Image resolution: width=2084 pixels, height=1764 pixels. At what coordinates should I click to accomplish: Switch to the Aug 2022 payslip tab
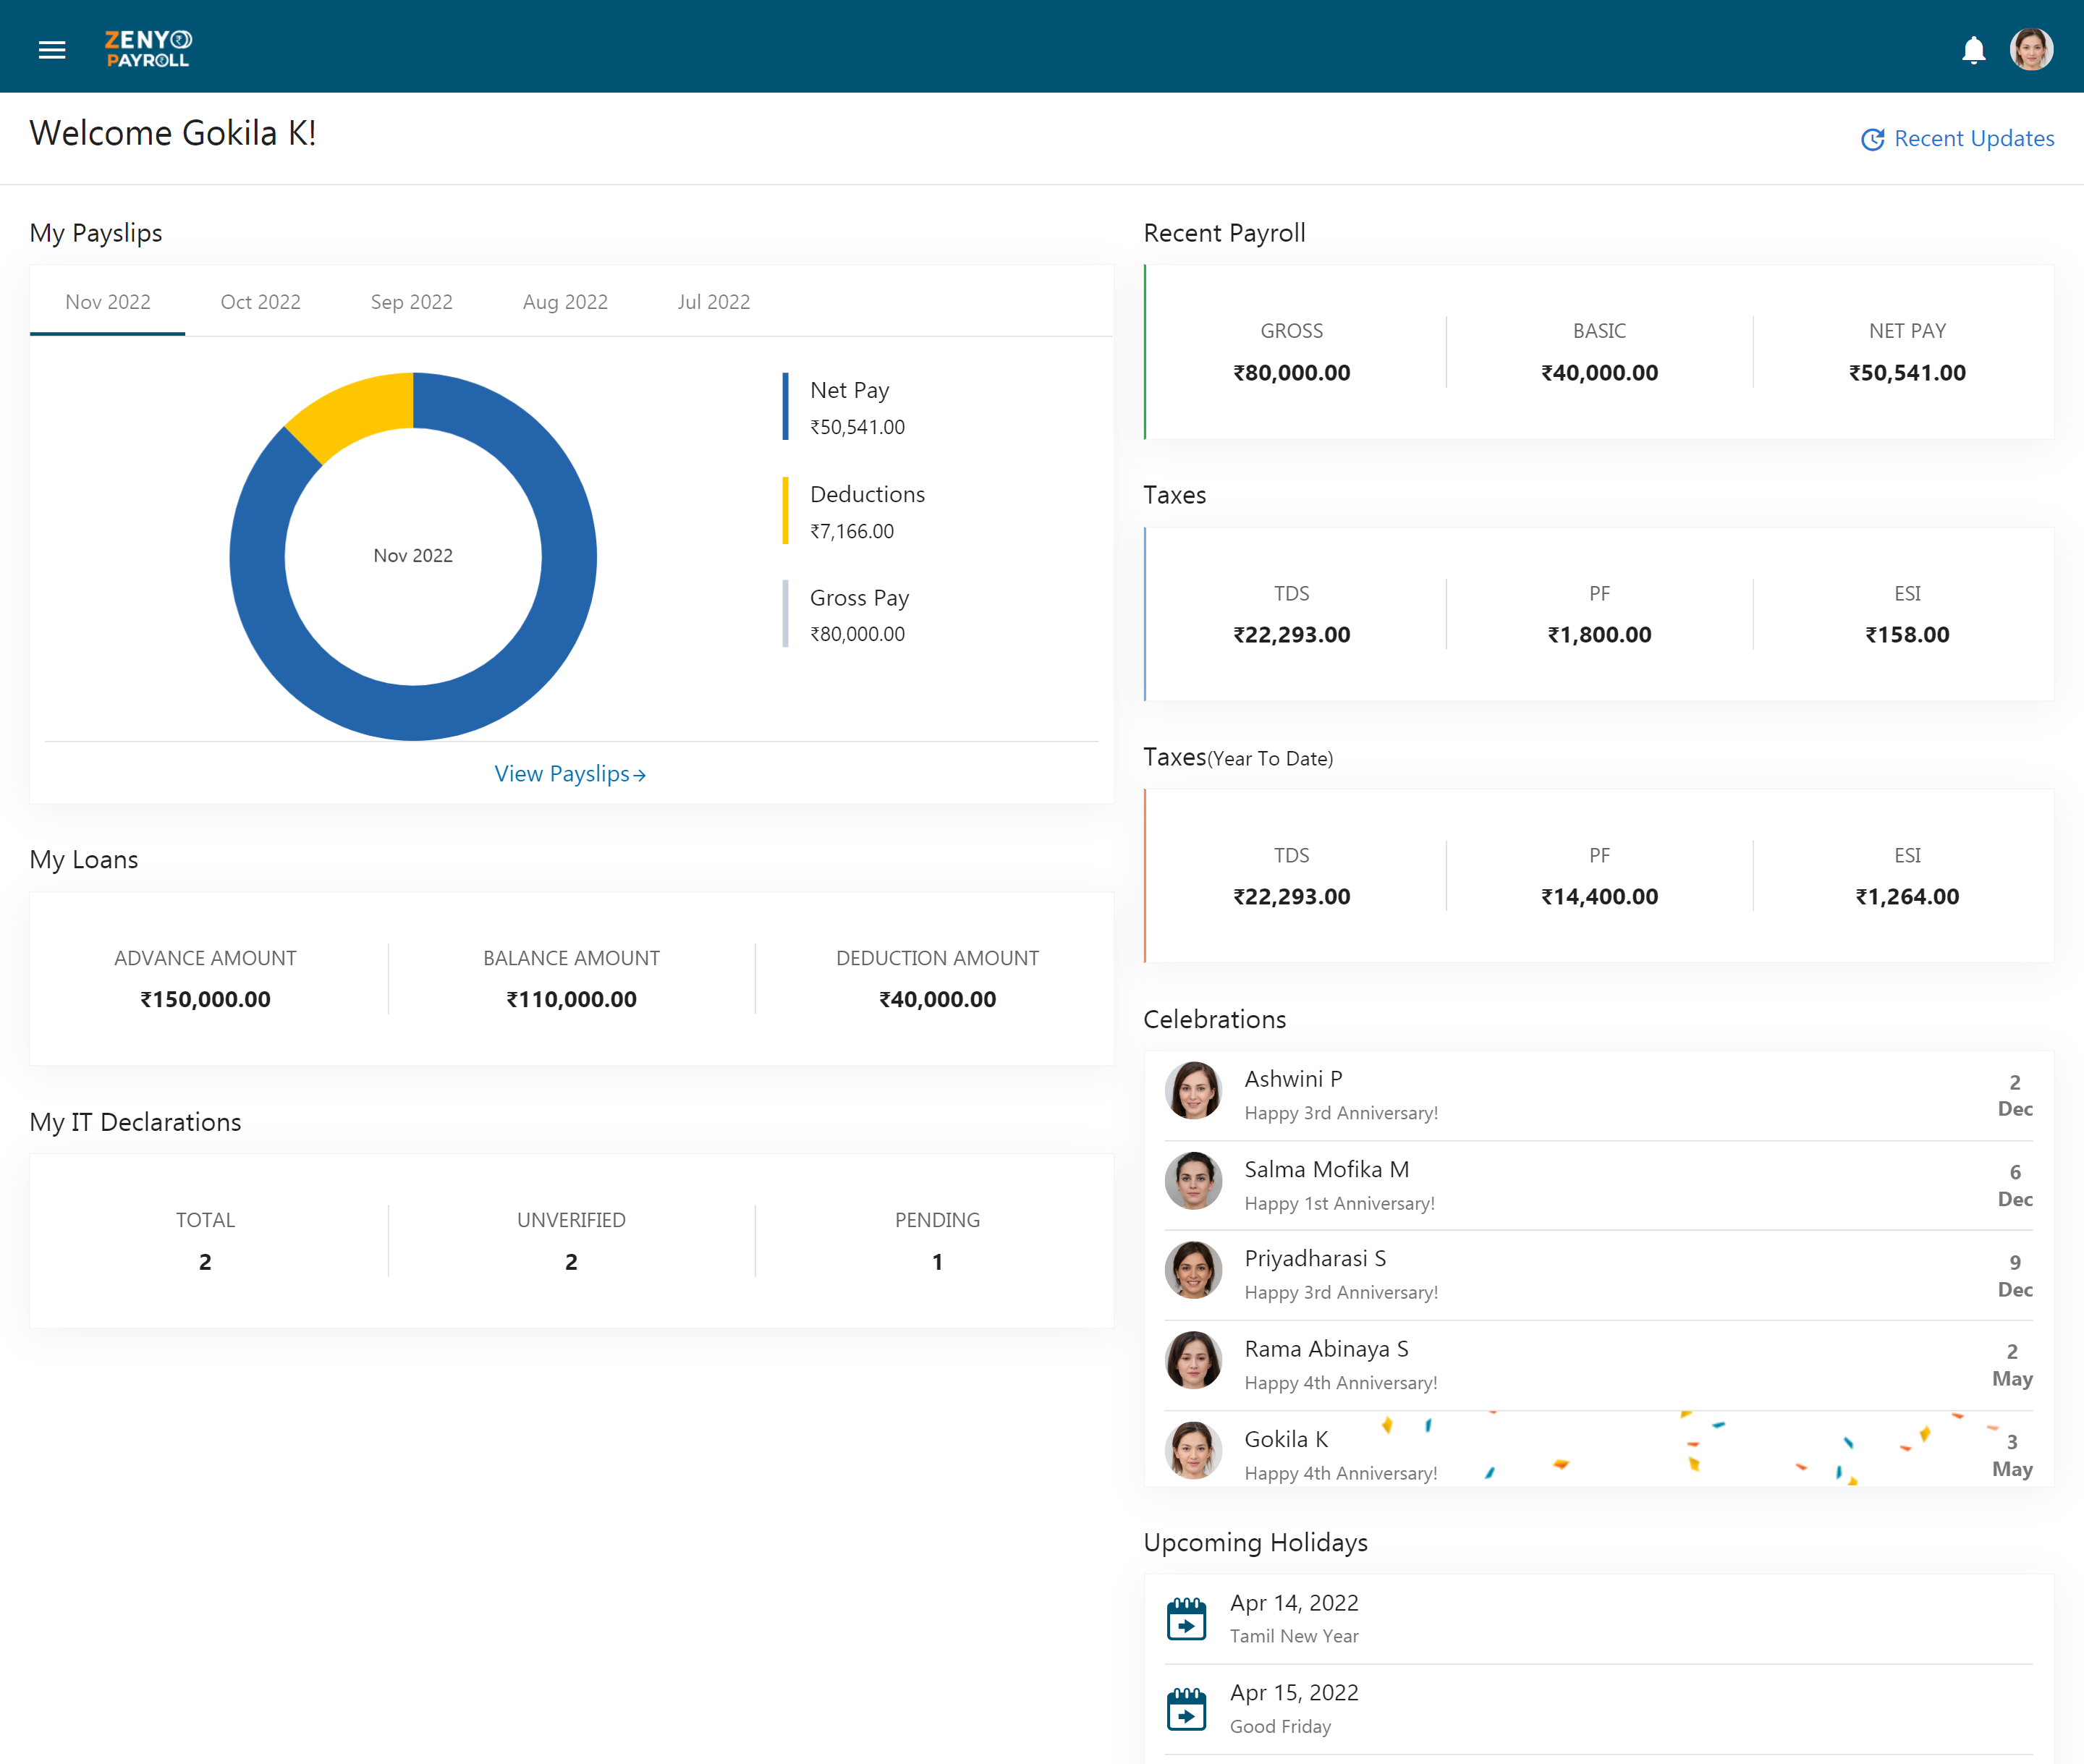click(x=565, y=302)
